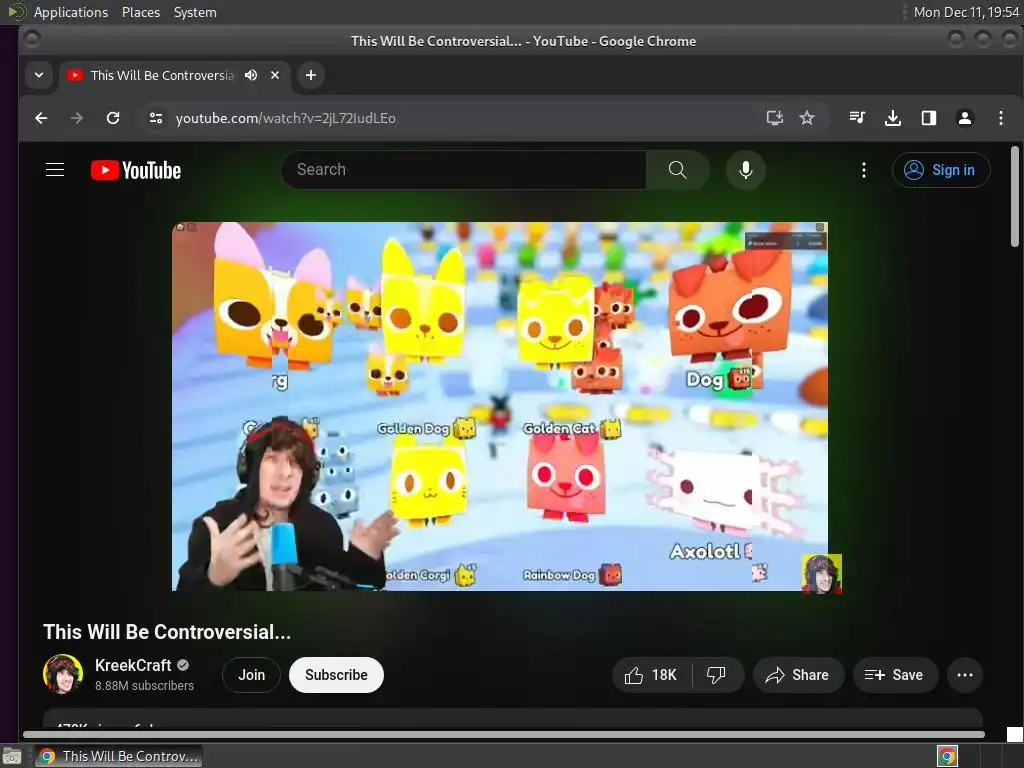This screenshot has height=768, width=1024.
Task: Save the video to a playlist
Action: pyautogui.click(x=895, y=675)
